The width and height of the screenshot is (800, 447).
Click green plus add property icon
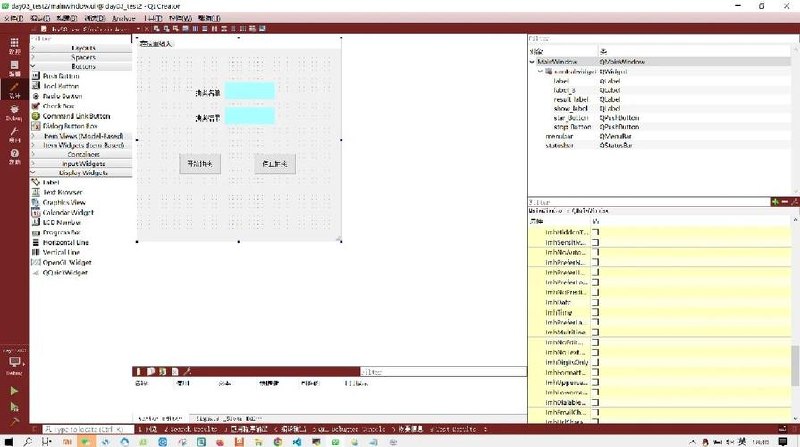(775, 202)
